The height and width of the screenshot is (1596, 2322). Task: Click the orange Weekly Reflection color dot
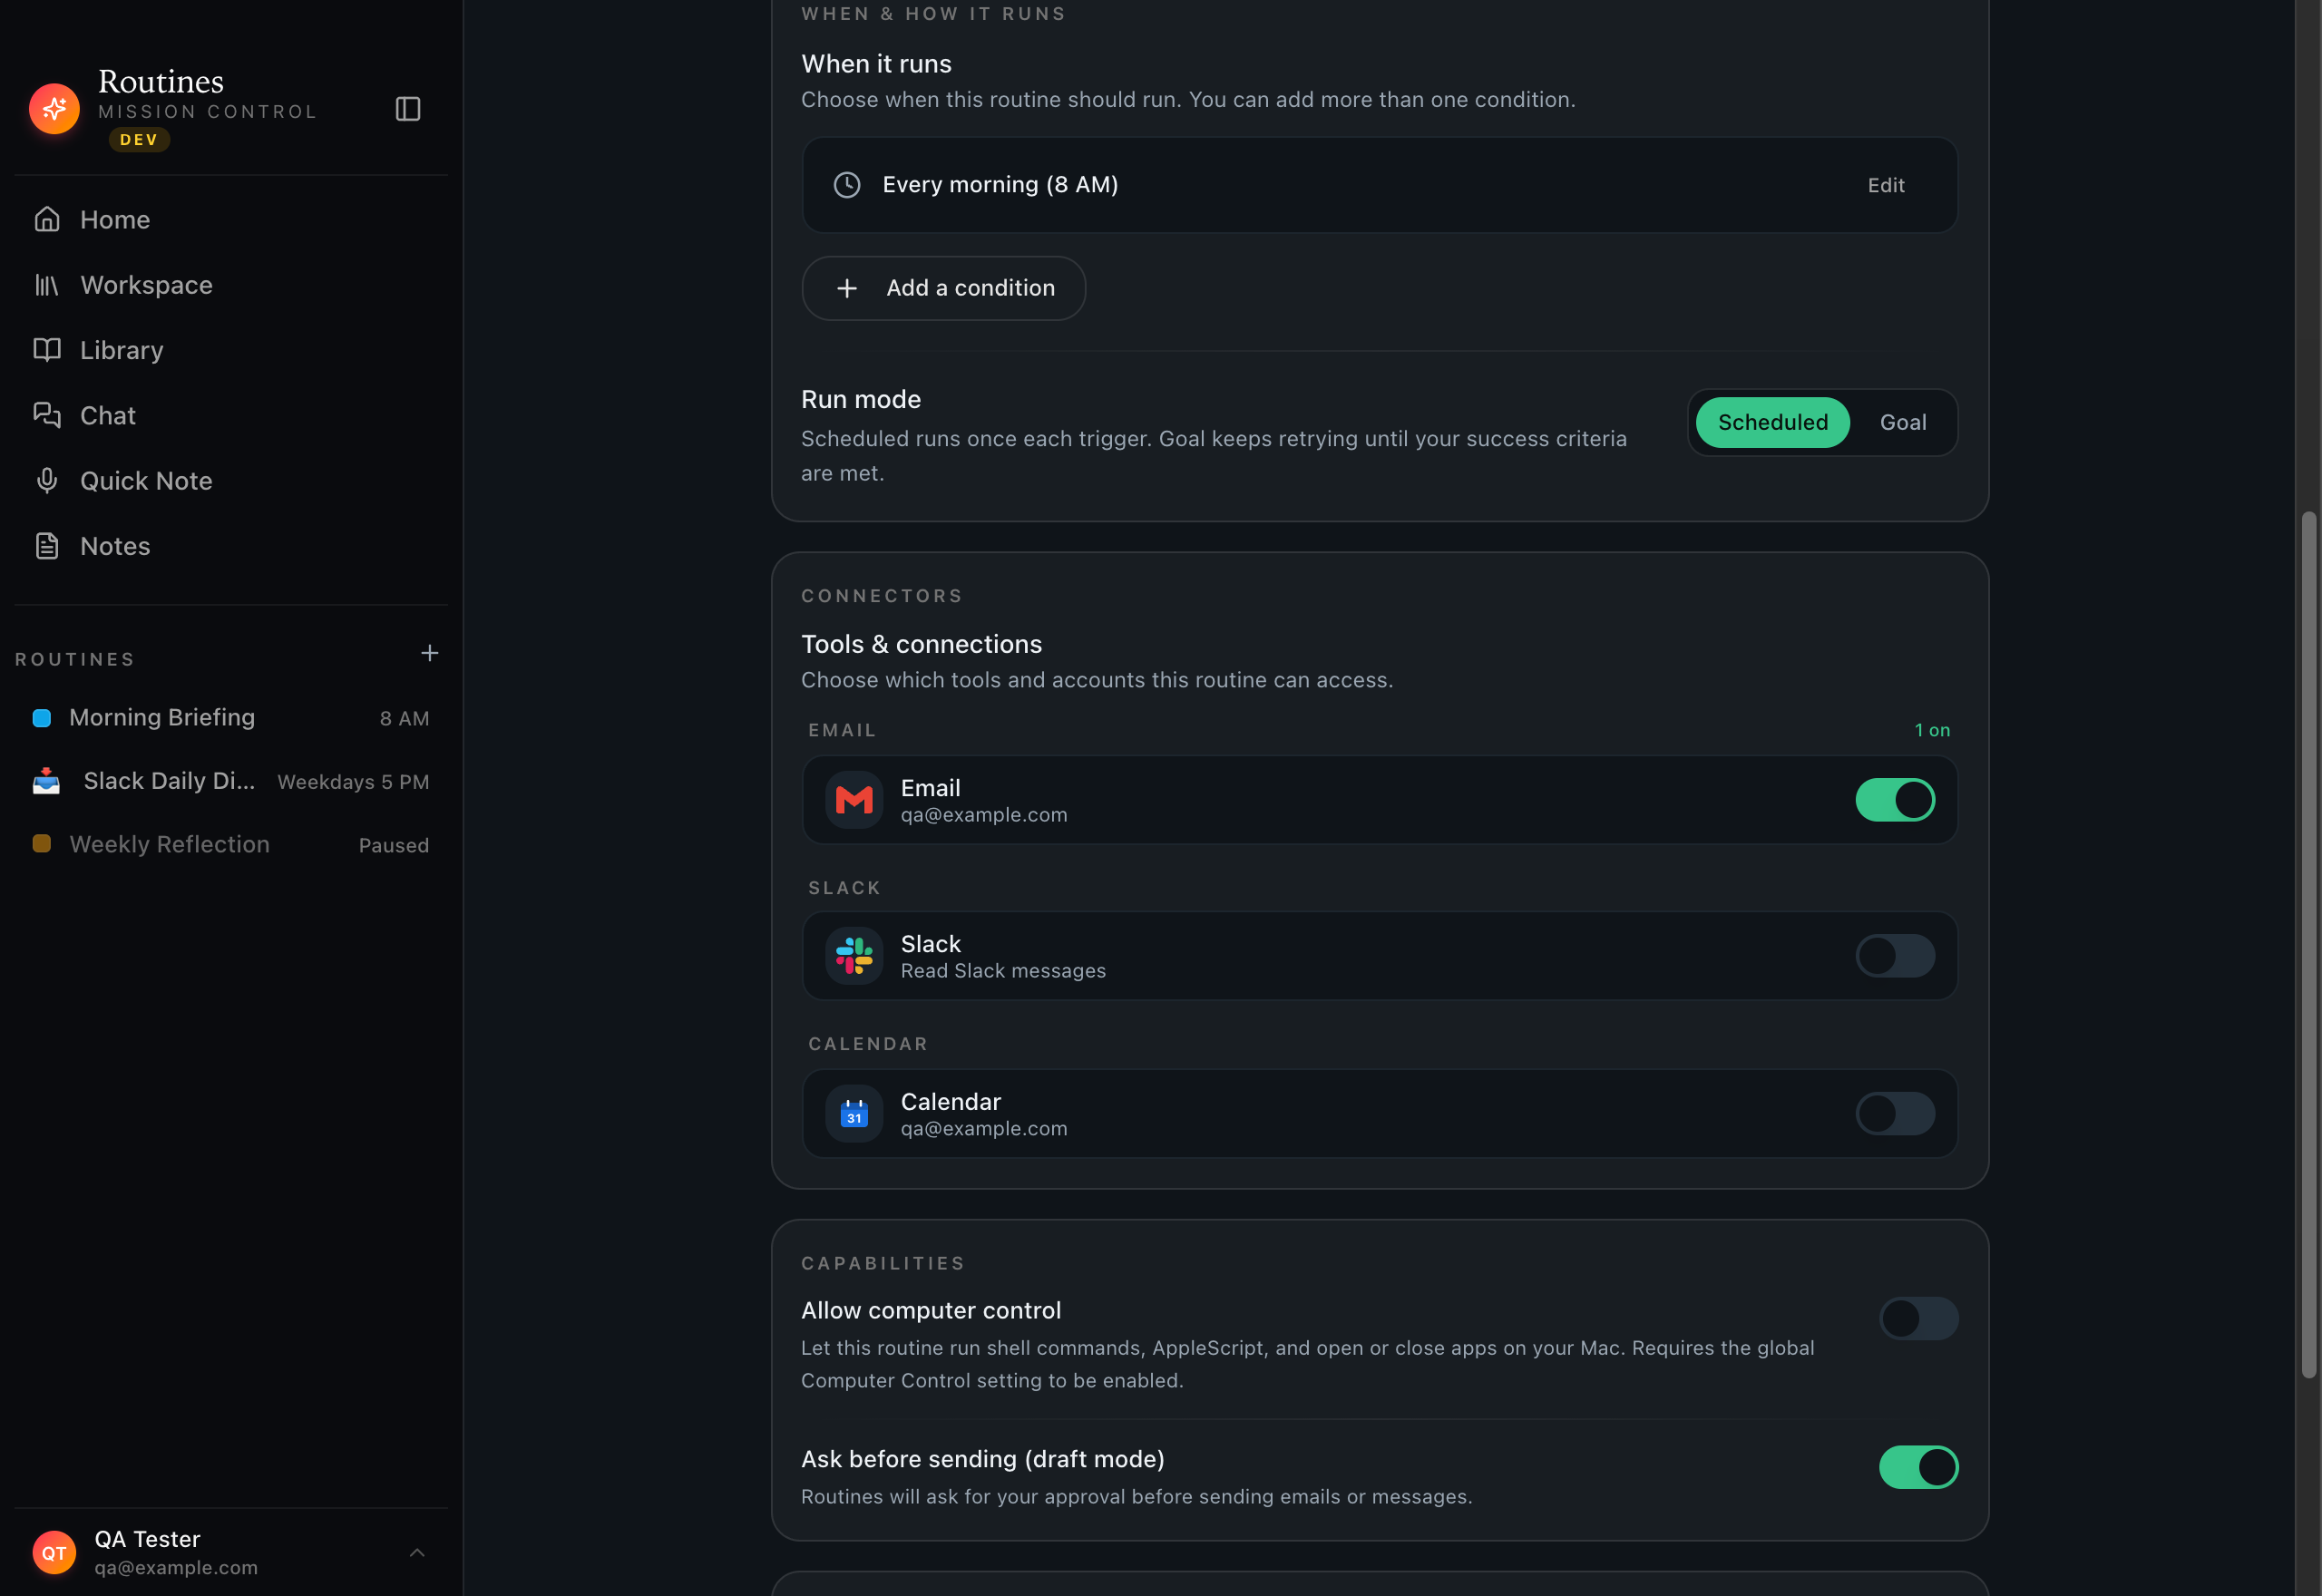tap(42, 844)
